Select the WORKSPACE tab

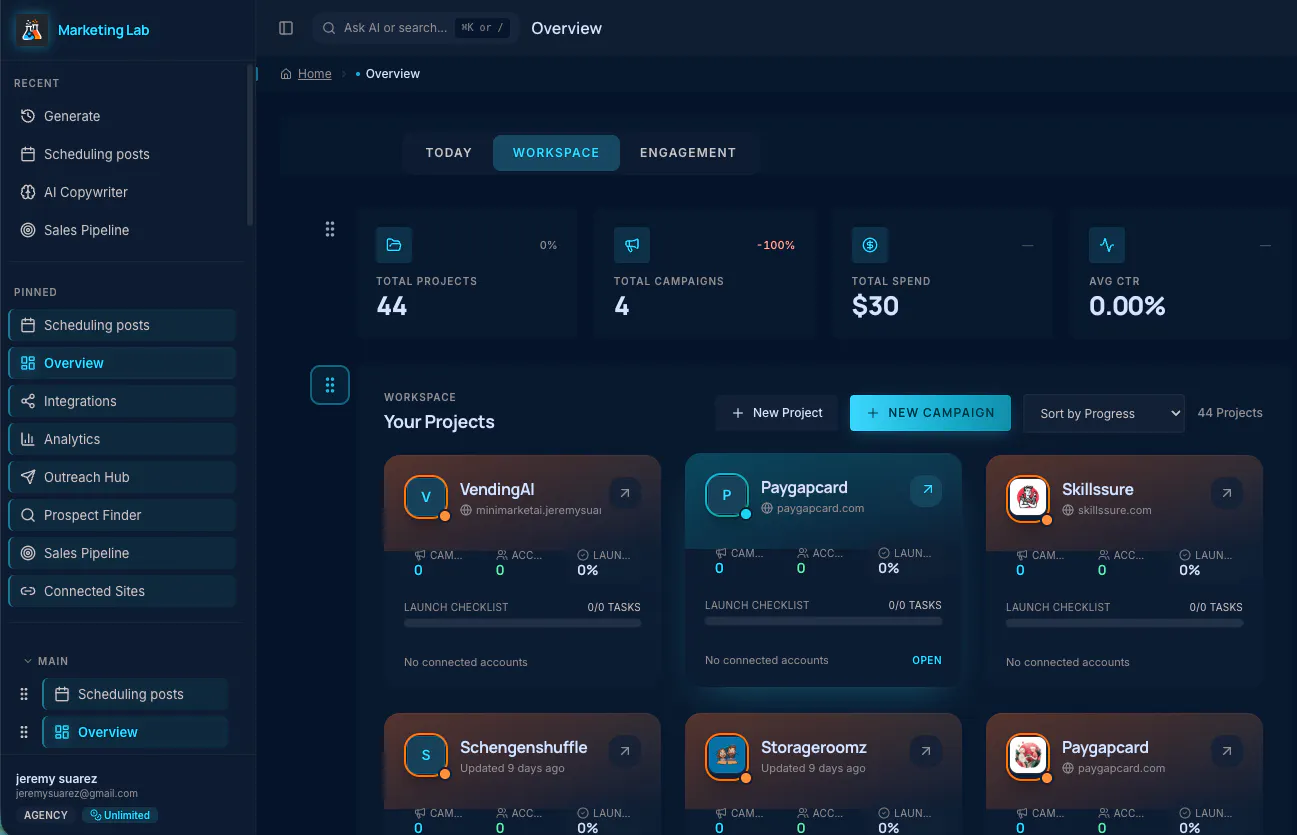point(556,153)
